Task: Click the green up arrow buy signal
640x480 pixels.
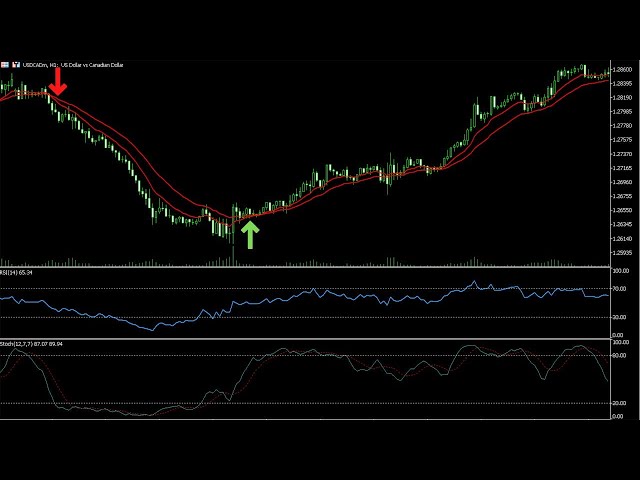Action: pos(249,234)
